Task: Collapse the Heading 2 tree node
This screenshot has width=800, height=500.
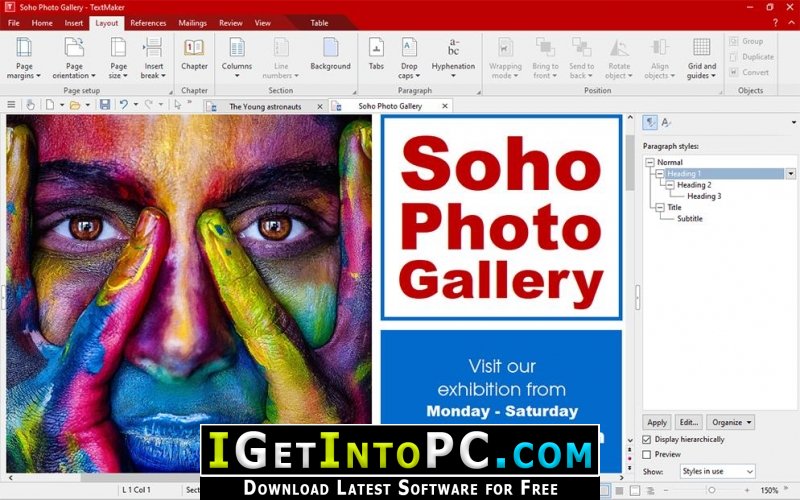Action: [670, 185]
